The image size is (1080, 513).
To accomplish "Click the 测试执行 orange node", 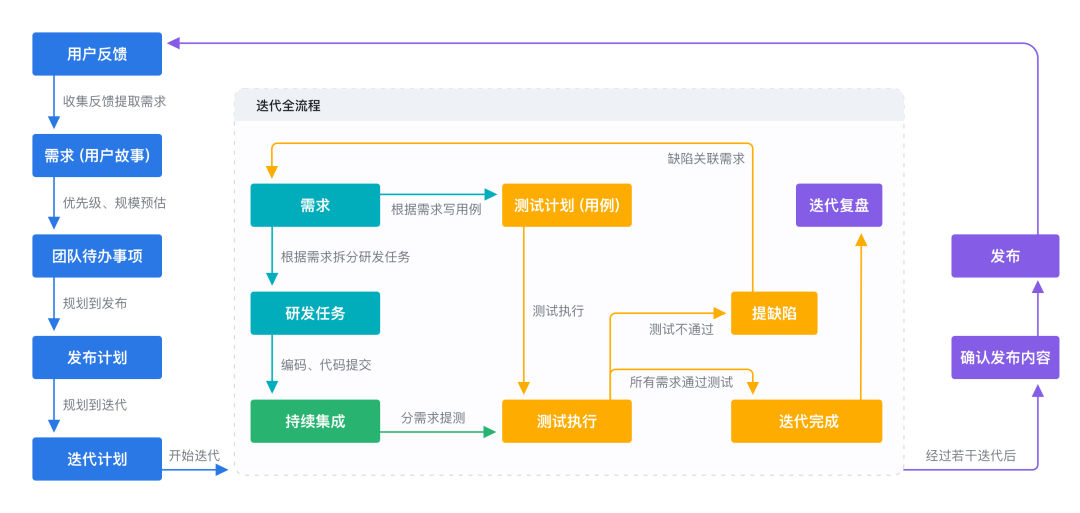I will coord(567,421).
